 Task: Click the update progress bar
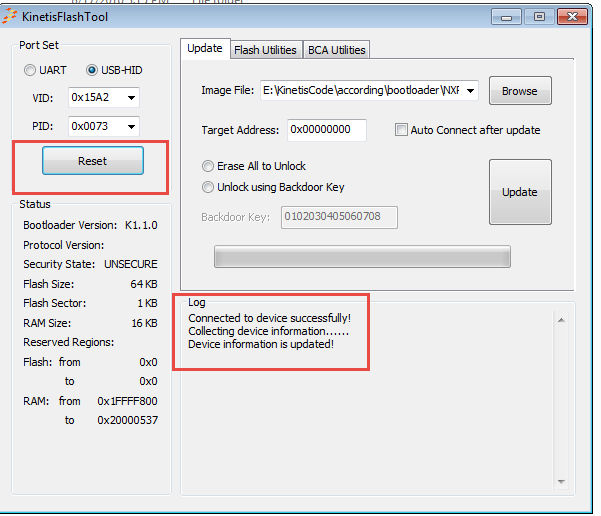[362, 256]
